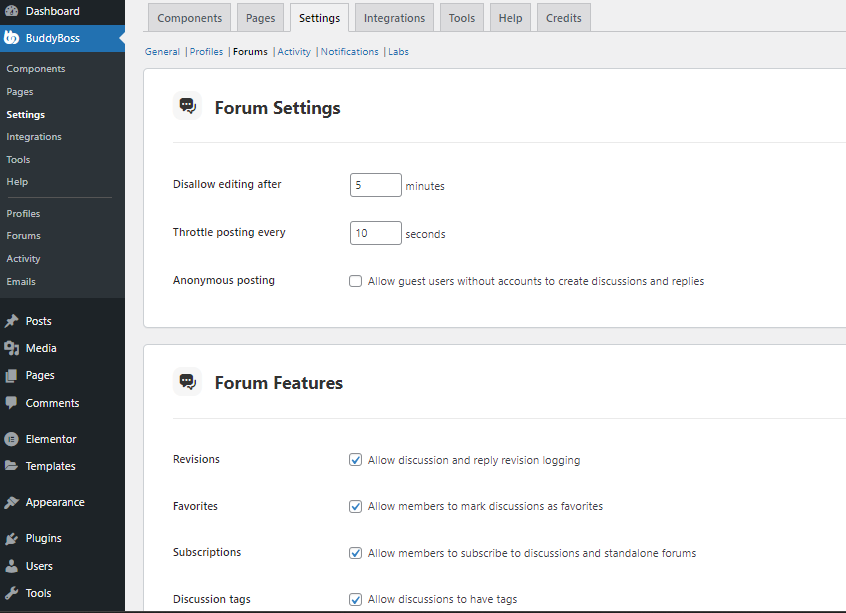Click the Forum Features heading
The width and height of the screenshot is (846, 613).
tap(278, 383)
